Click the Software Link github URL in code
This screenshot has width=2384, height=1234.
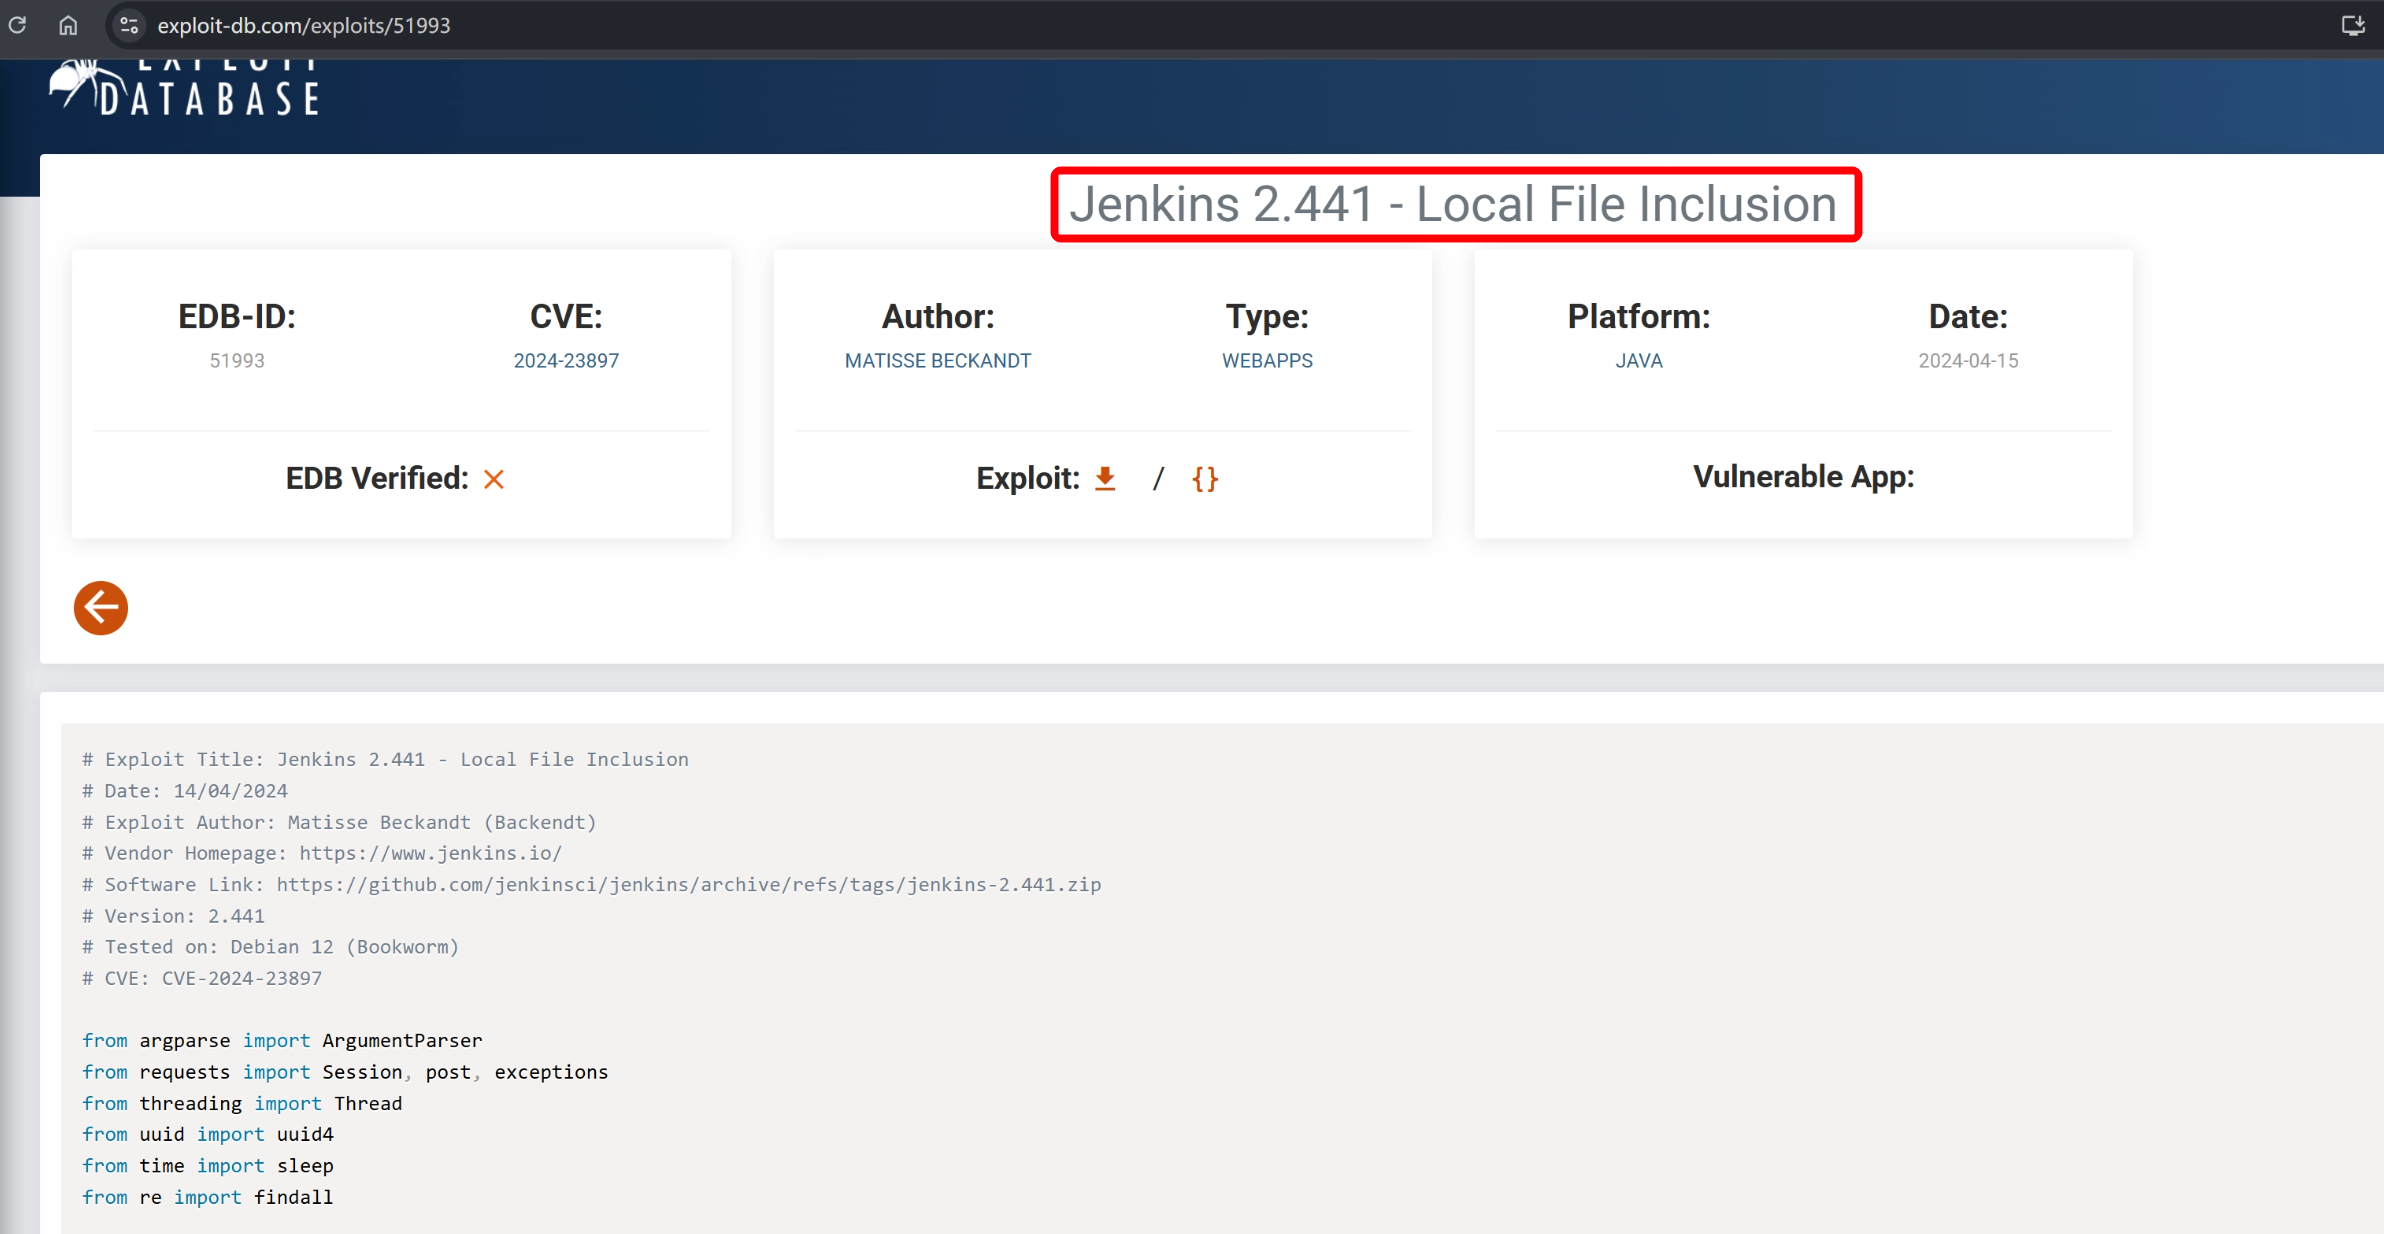tap(688, 885)
